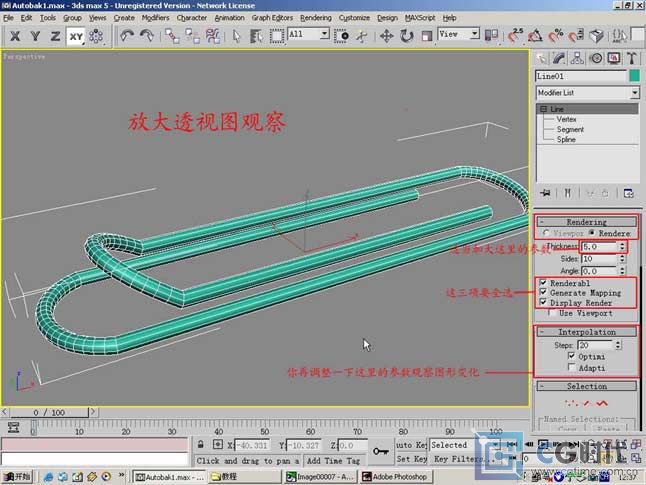Click the Sides value field
Screen dimensions: 646x485
tap(599, 258)
